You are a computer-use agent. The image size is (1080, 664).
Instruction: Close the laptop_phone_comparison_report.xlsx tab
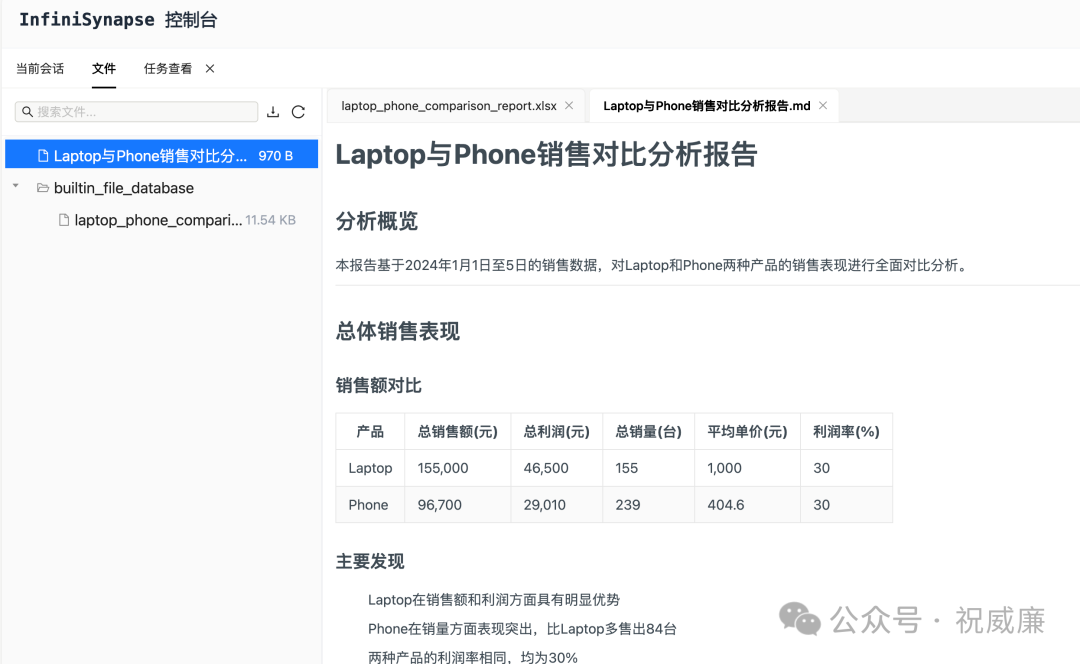click(x=568, y=105)
